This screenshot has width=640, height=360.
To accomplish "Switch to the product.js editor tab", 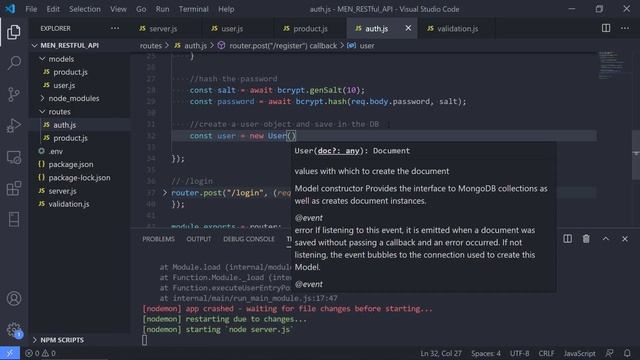I will [x=310, y=28].
